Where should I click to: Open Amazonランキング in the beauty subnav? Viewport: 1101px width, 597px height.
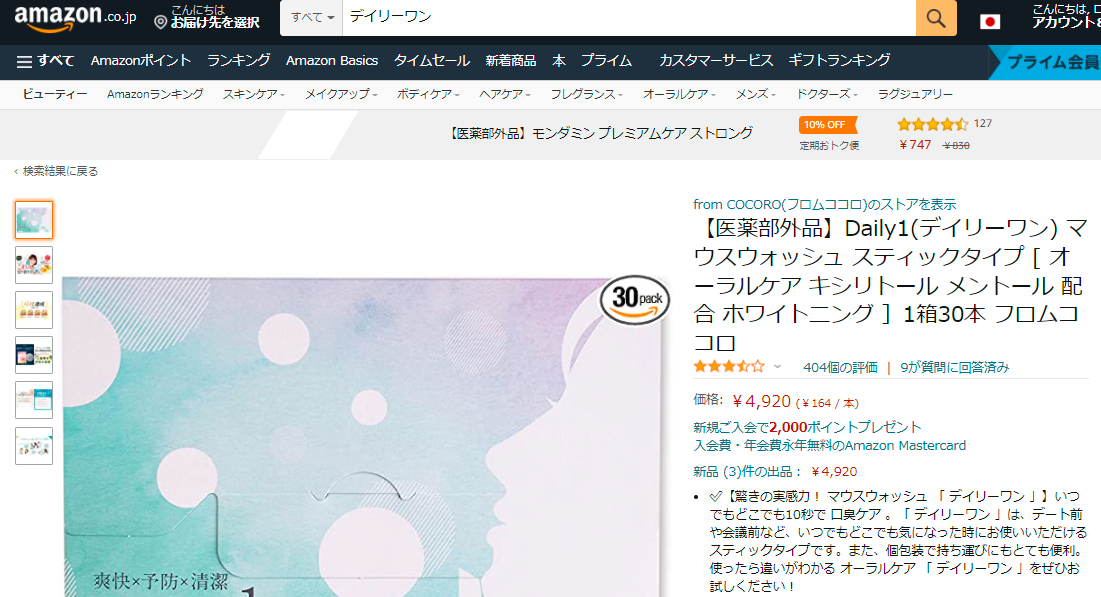[155, 94]
